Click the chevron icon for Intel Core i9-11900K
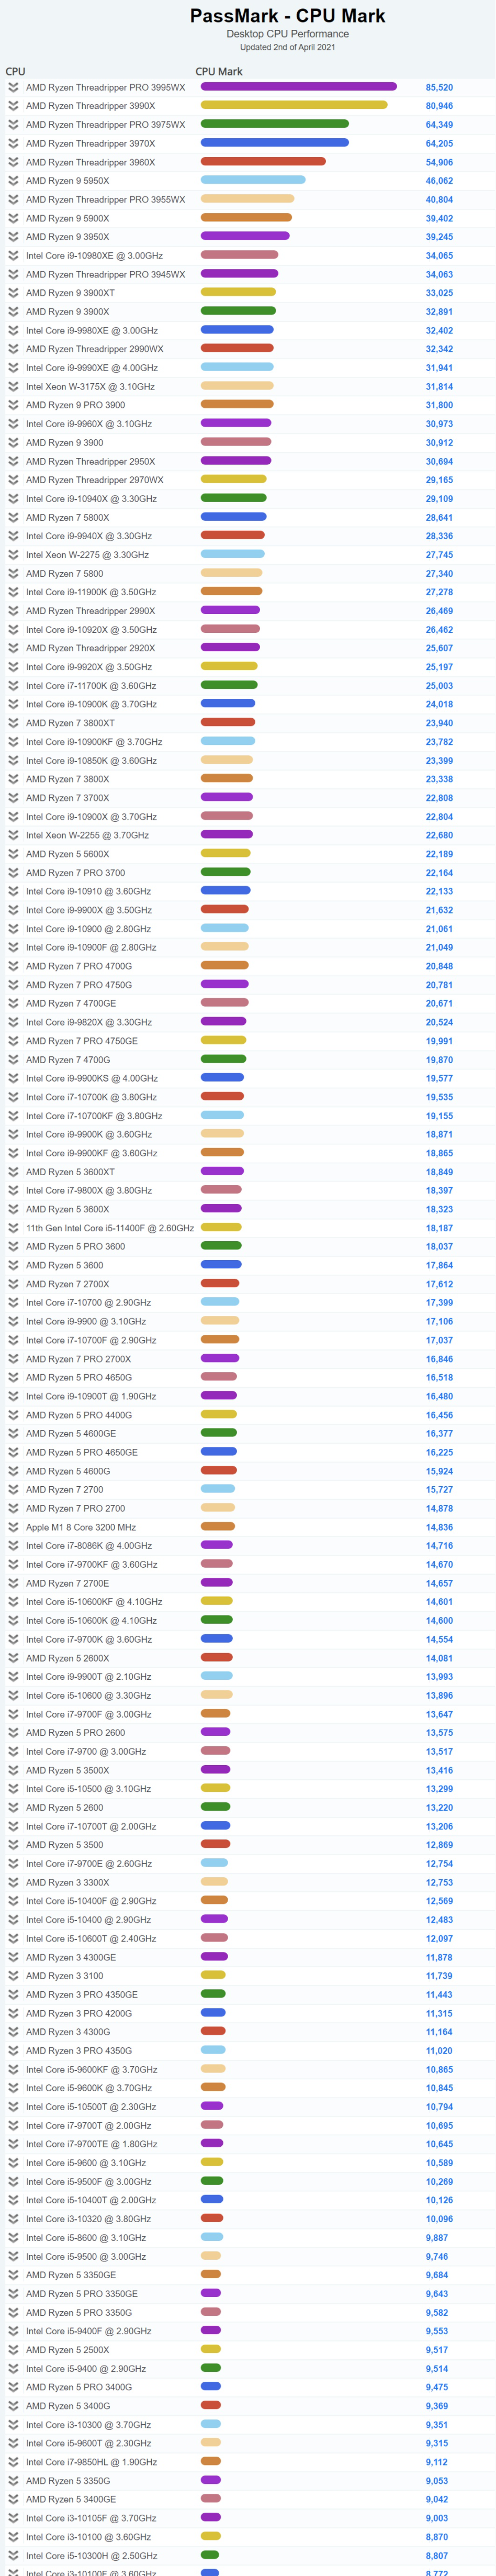Image resolution: width=496 pixels, height=2576 pixels. [13, 592]
